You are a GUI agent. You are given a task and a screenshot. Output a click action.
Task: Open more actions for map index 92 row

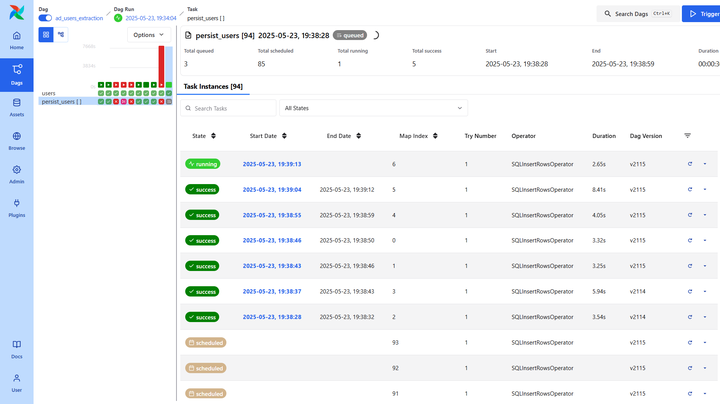[x=705, y=368]
